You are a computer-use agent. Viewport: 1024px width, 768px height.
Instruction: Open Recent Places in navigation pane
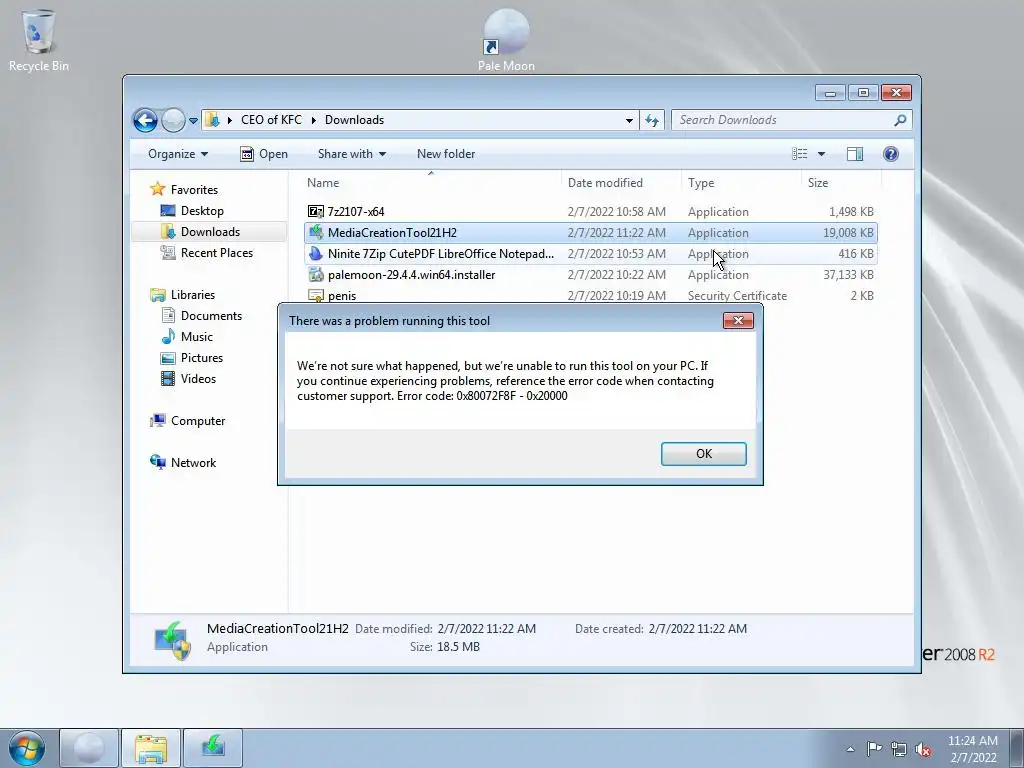click(x=216, y=253)
